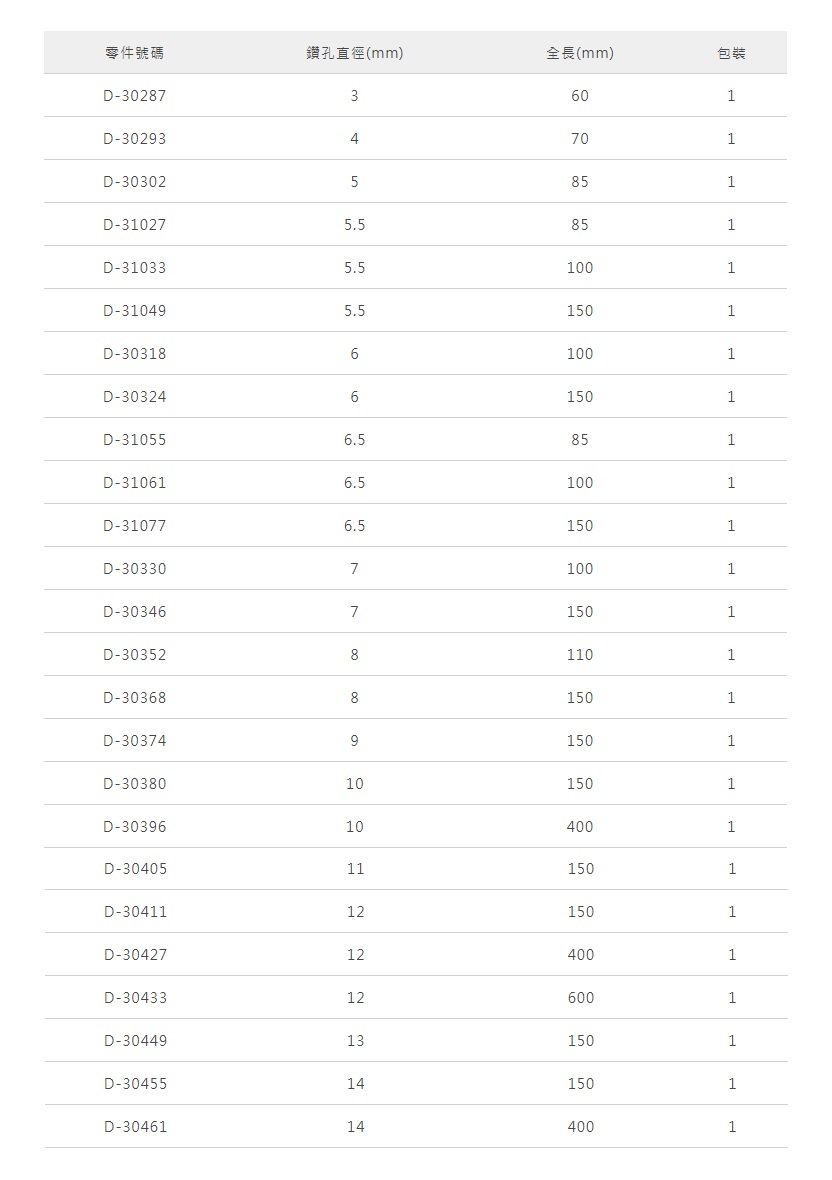832x1180 pixels.
Task: Select part number D-31055
Action: 135,440
